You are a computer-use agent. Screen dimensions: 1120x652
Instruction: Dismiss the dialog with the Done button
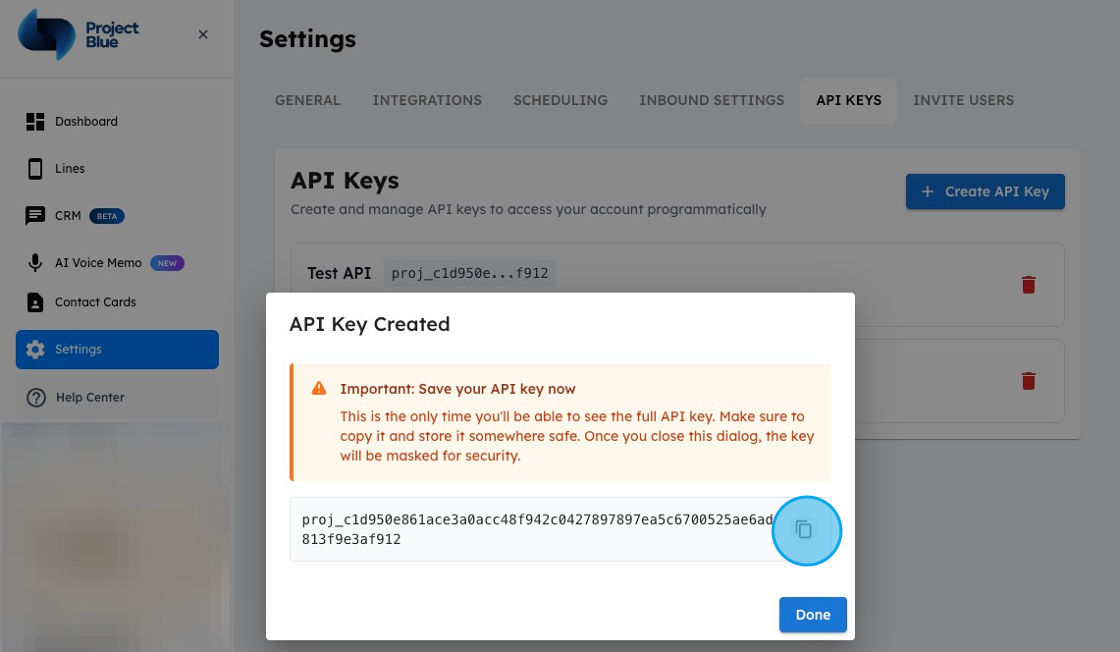click(x=812, y=614)
